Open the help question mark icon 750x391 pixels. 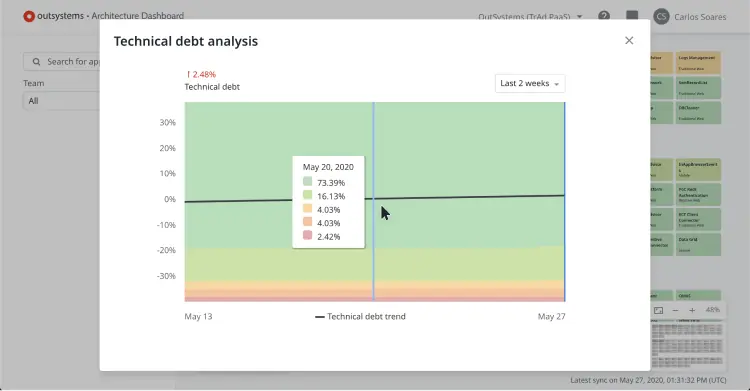pyautogui.click(x=604, y=16)
